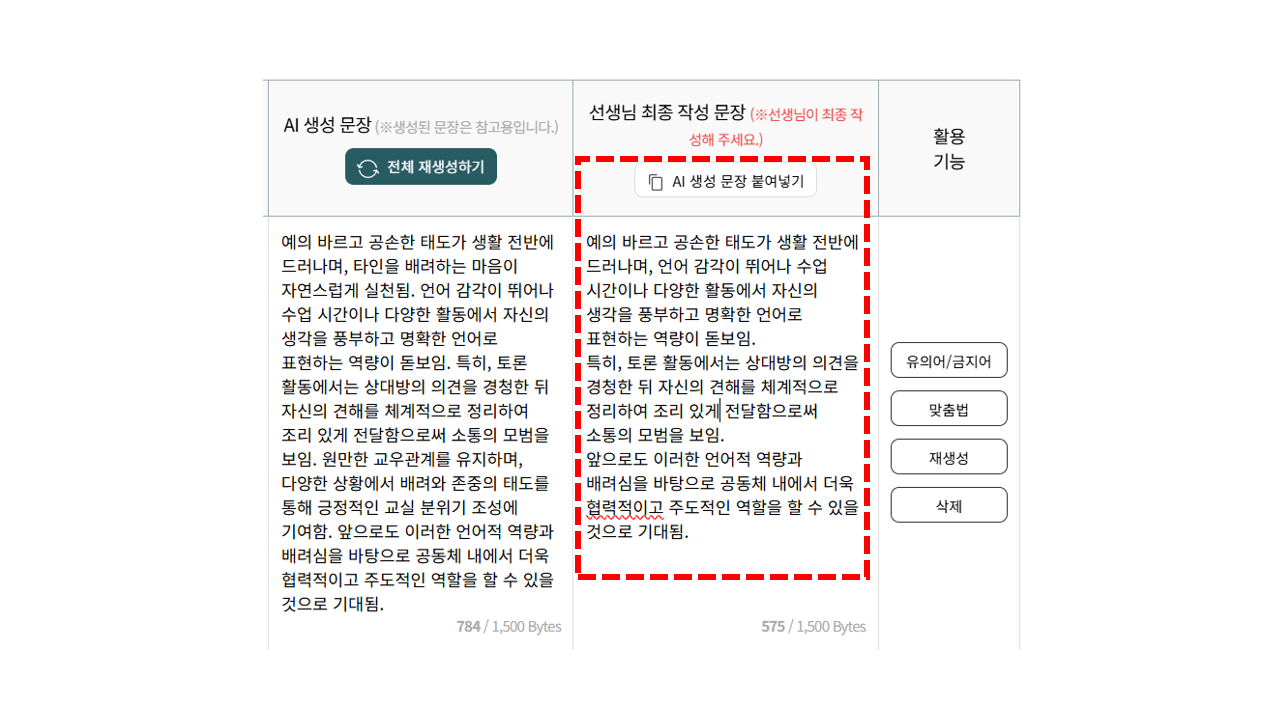Image resolution: width=1287 pixels, height=718 pixels.
Task: Open the 유의어/금지어 function
Action: [x=948, y=361]
